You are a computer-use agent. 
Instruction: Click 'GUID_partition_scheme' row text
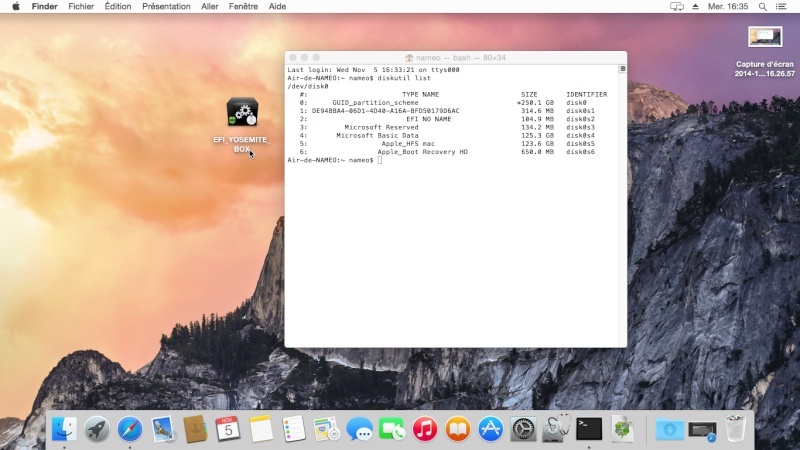pyautogui.click(x=375, y=103)
